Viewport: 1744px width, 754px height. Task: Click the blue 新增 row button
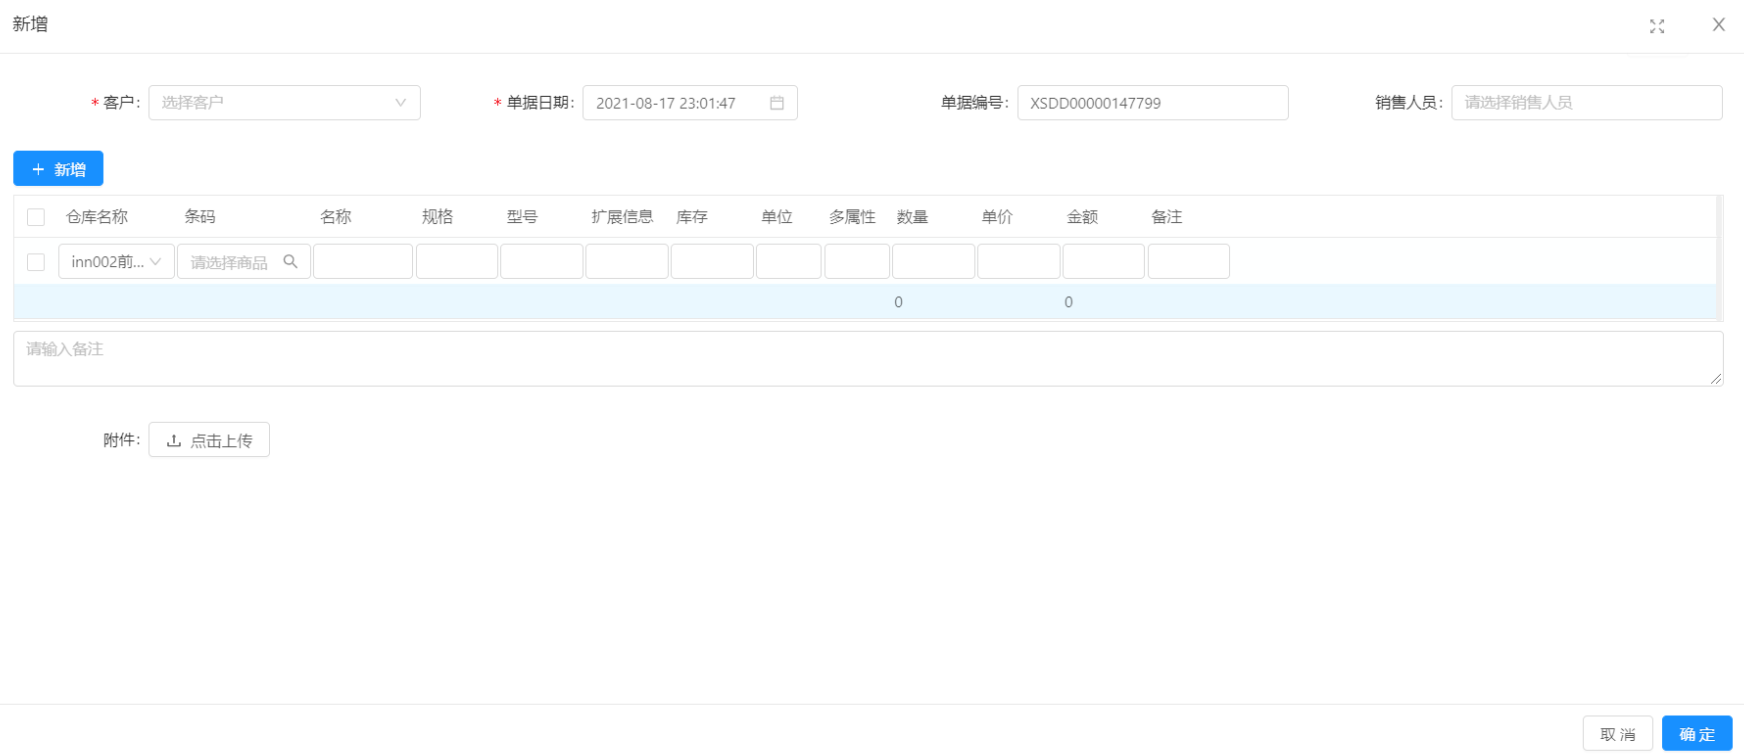pyautogui.click(x=58, y=169)
